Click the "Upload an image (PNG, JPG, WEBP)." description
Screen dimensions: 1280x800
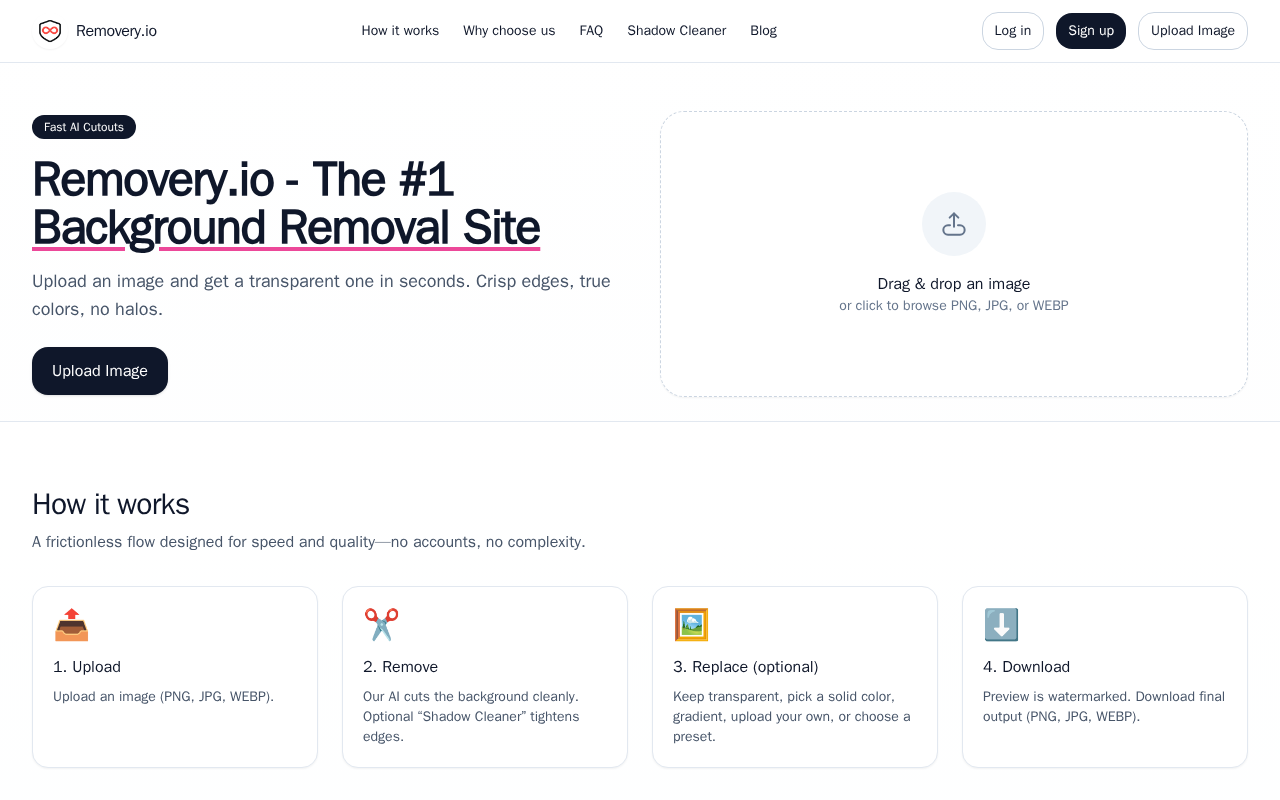163,697
